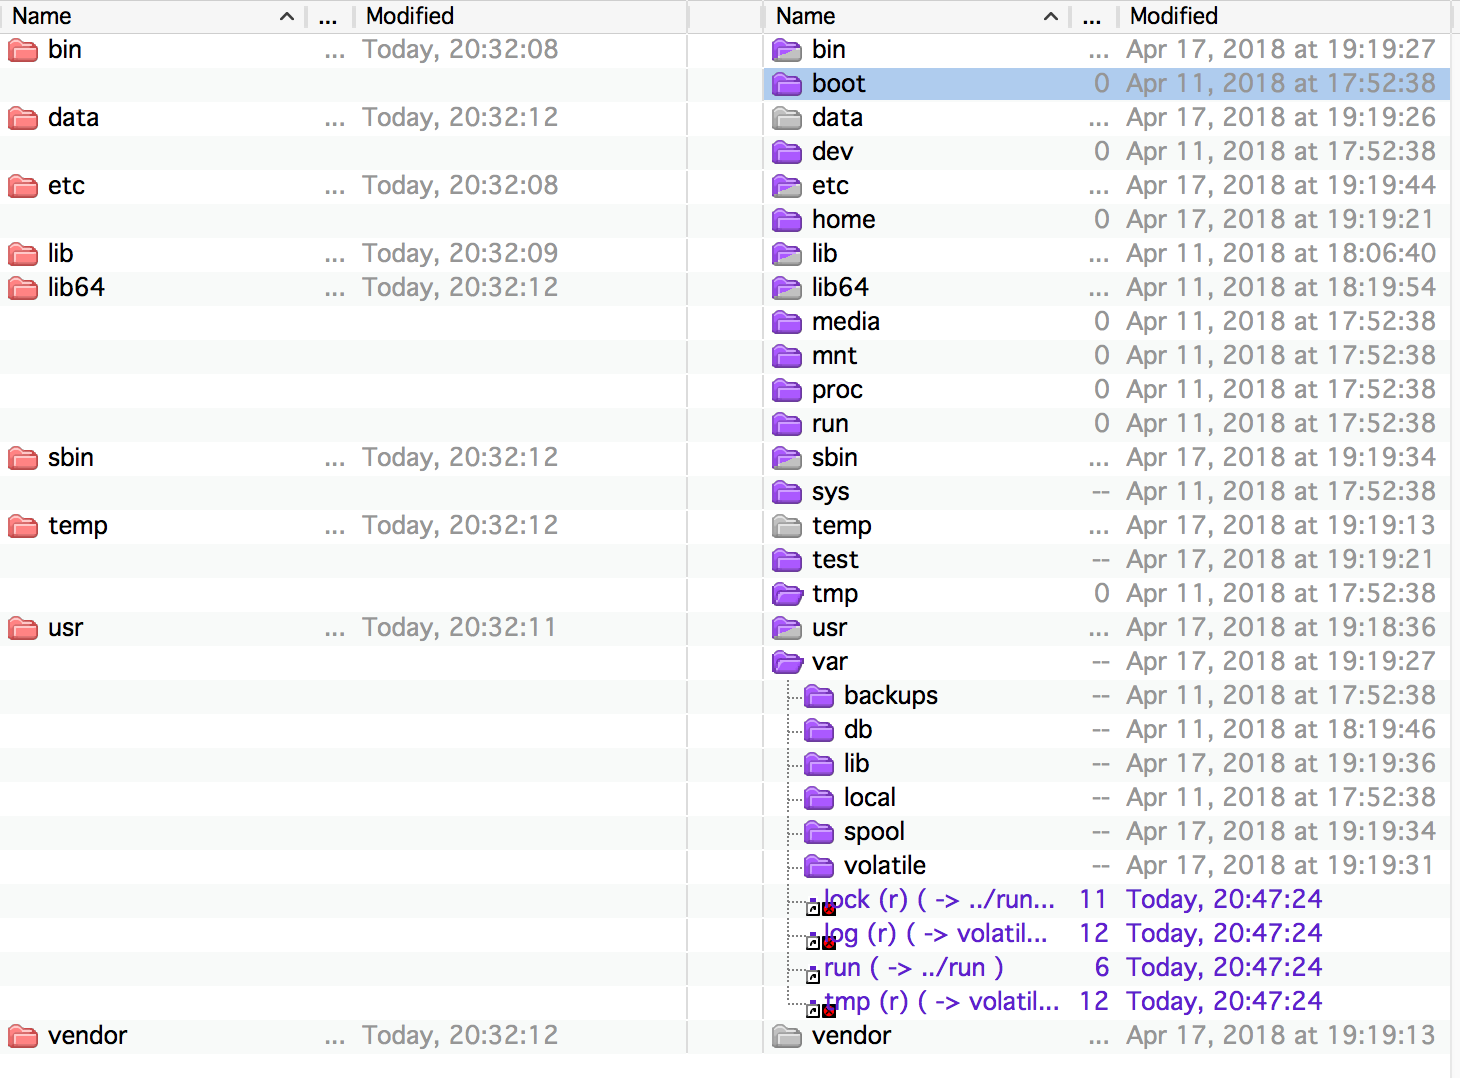This screenshot has width=1460, height=1078.
Task: Click the date 'Apr 11, 2018 at 18:06:40'
Action: (1281, 254)
